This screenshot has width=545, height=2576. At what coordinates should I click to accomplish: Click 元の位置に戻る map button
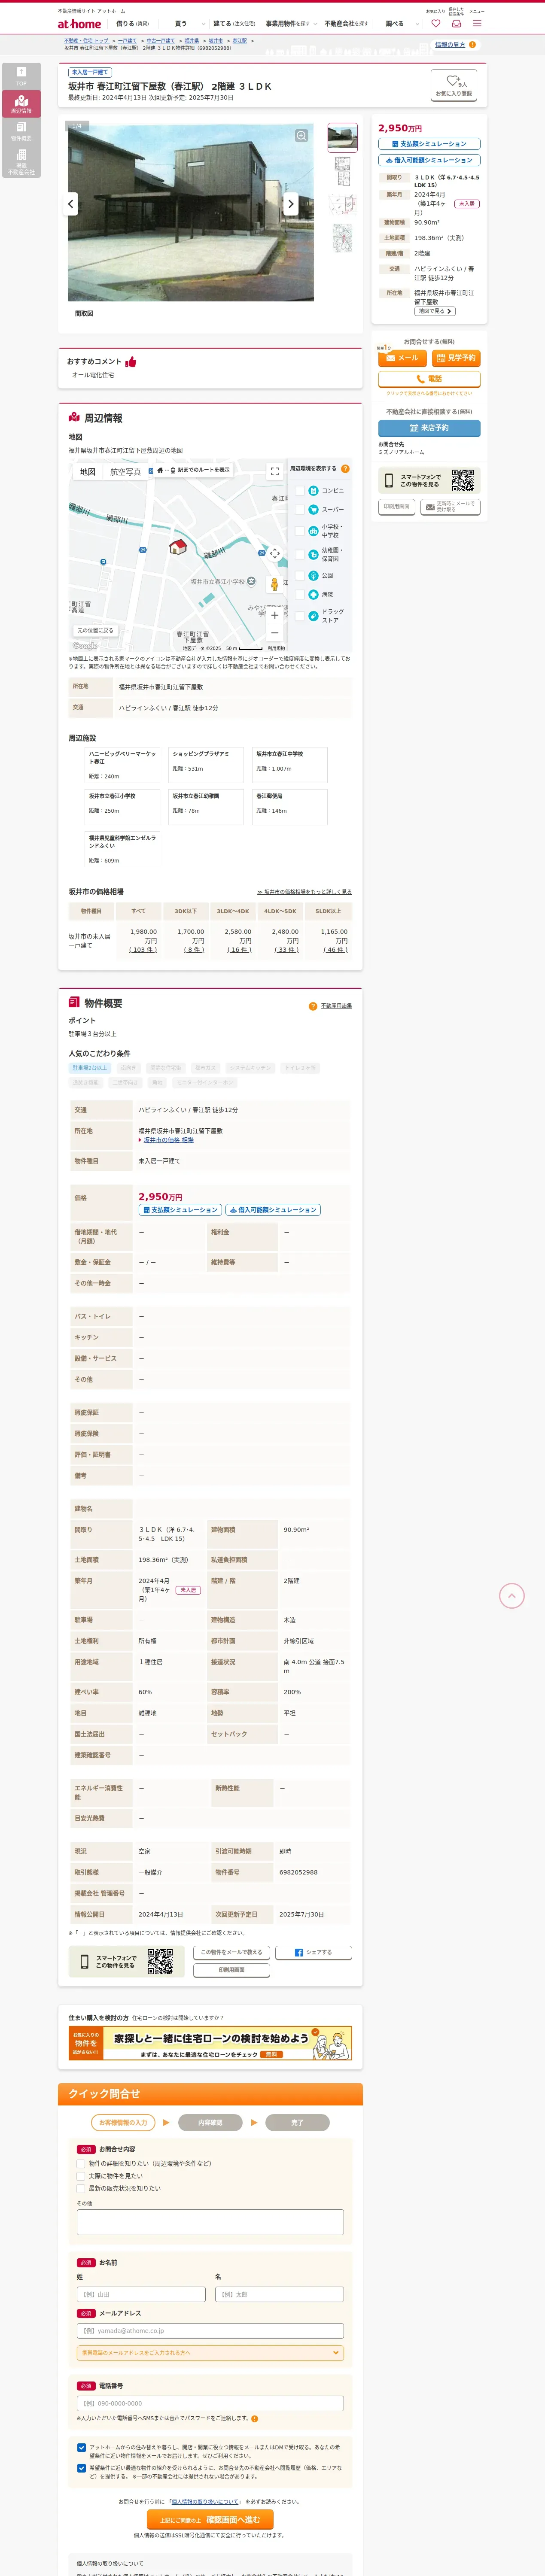tap(95, 631)
